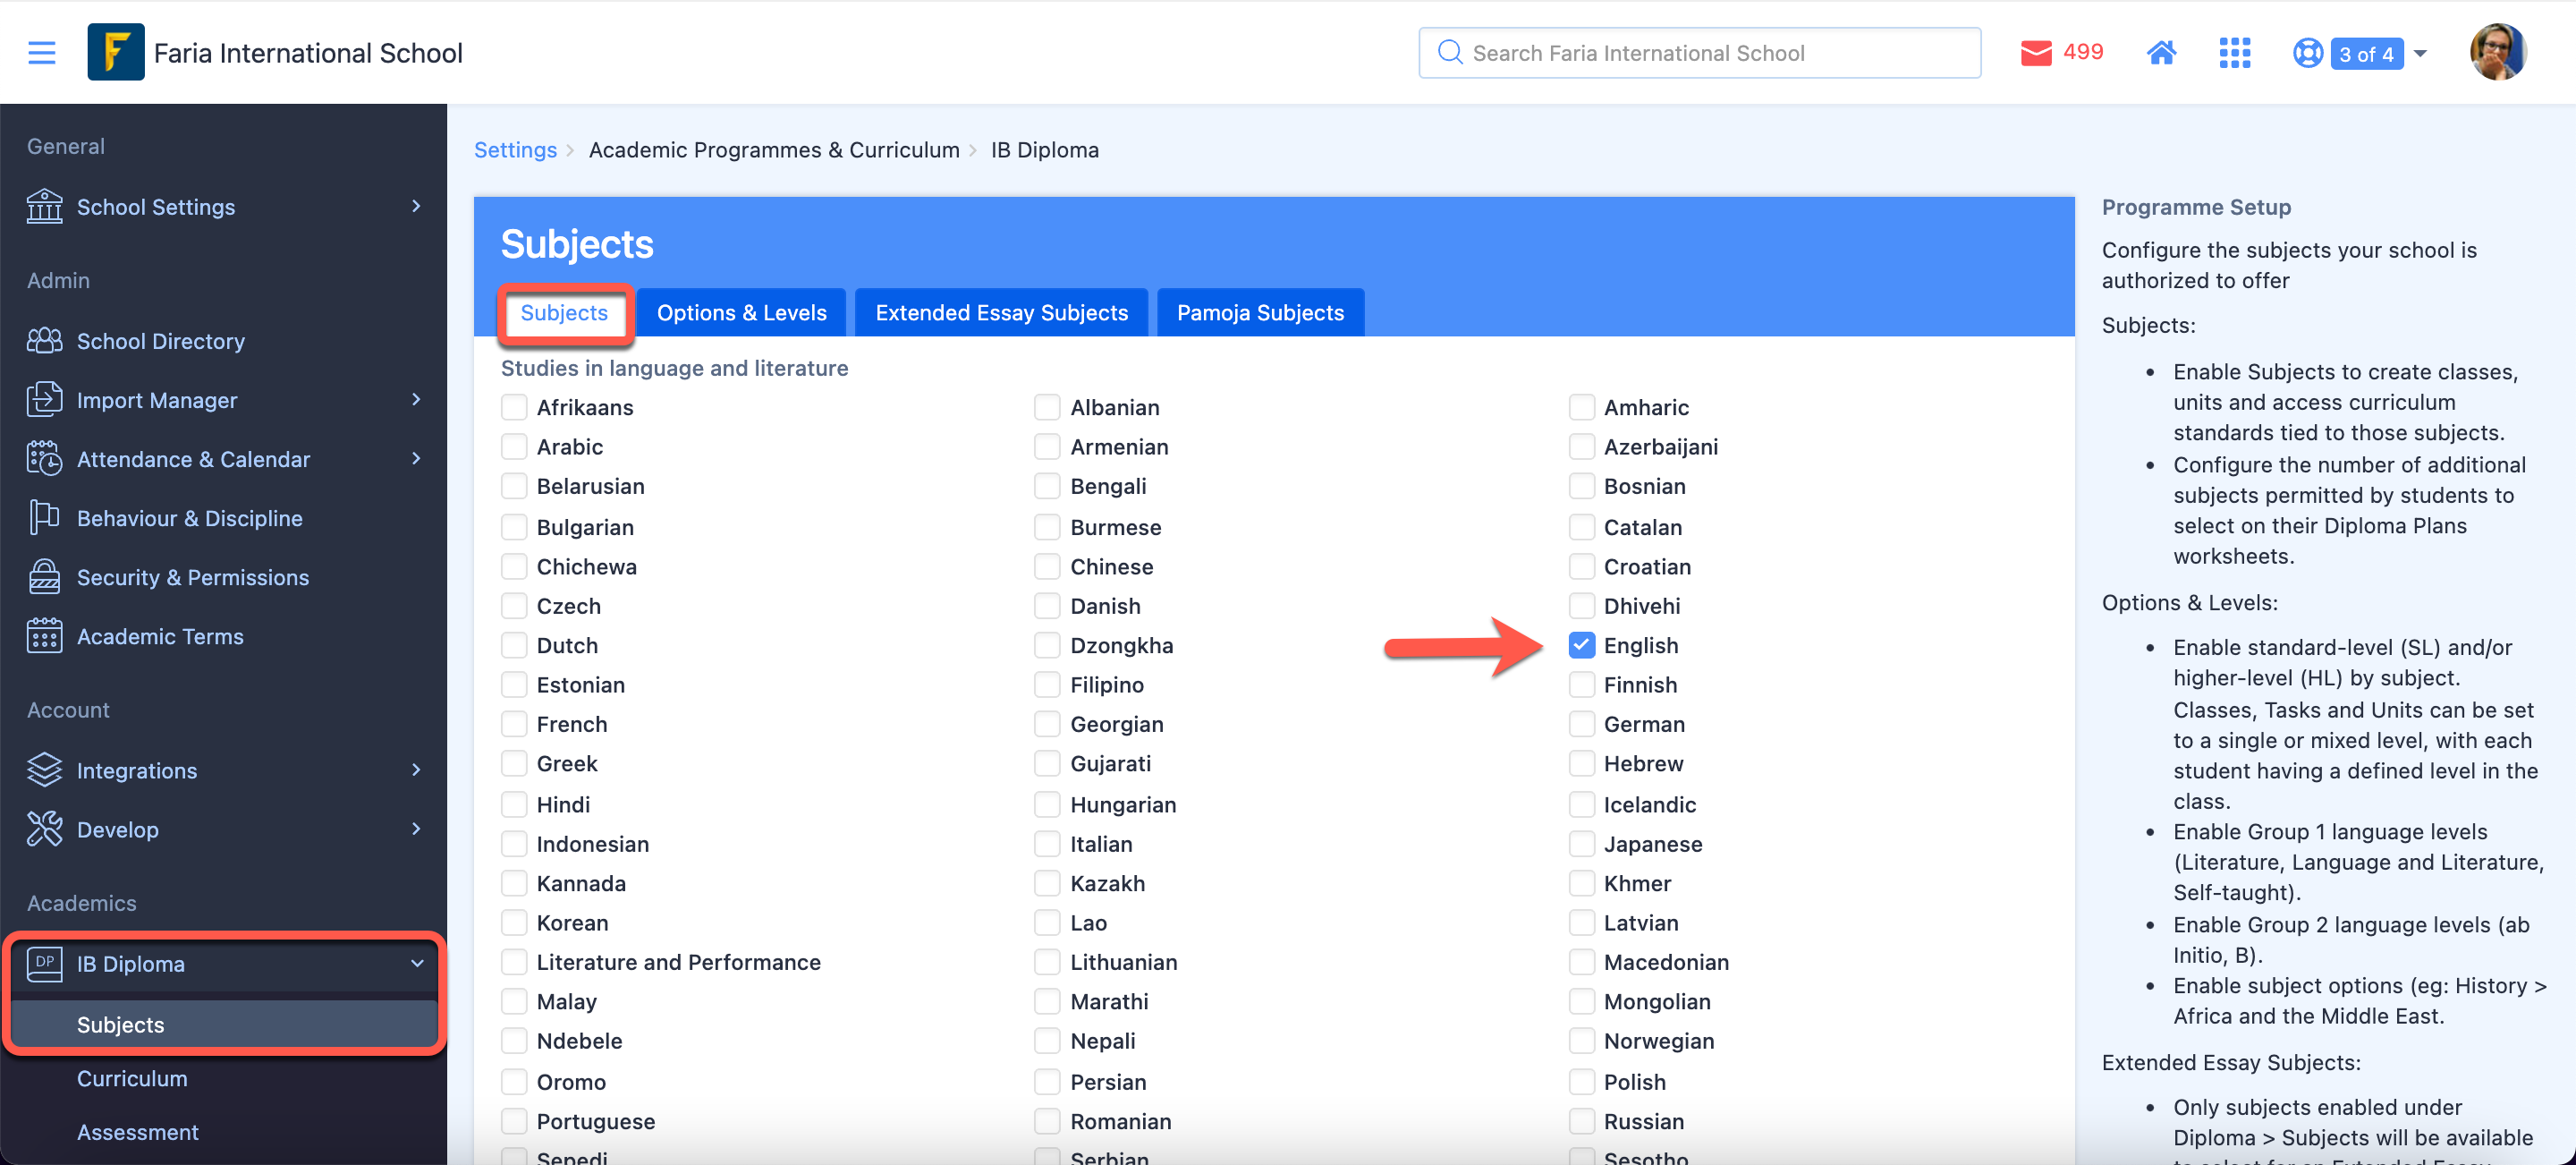This screenshot has width=2576, height=1165.
Task: Click the Behaviour & Discipline flag icon
Action: (x=44, y=517)
